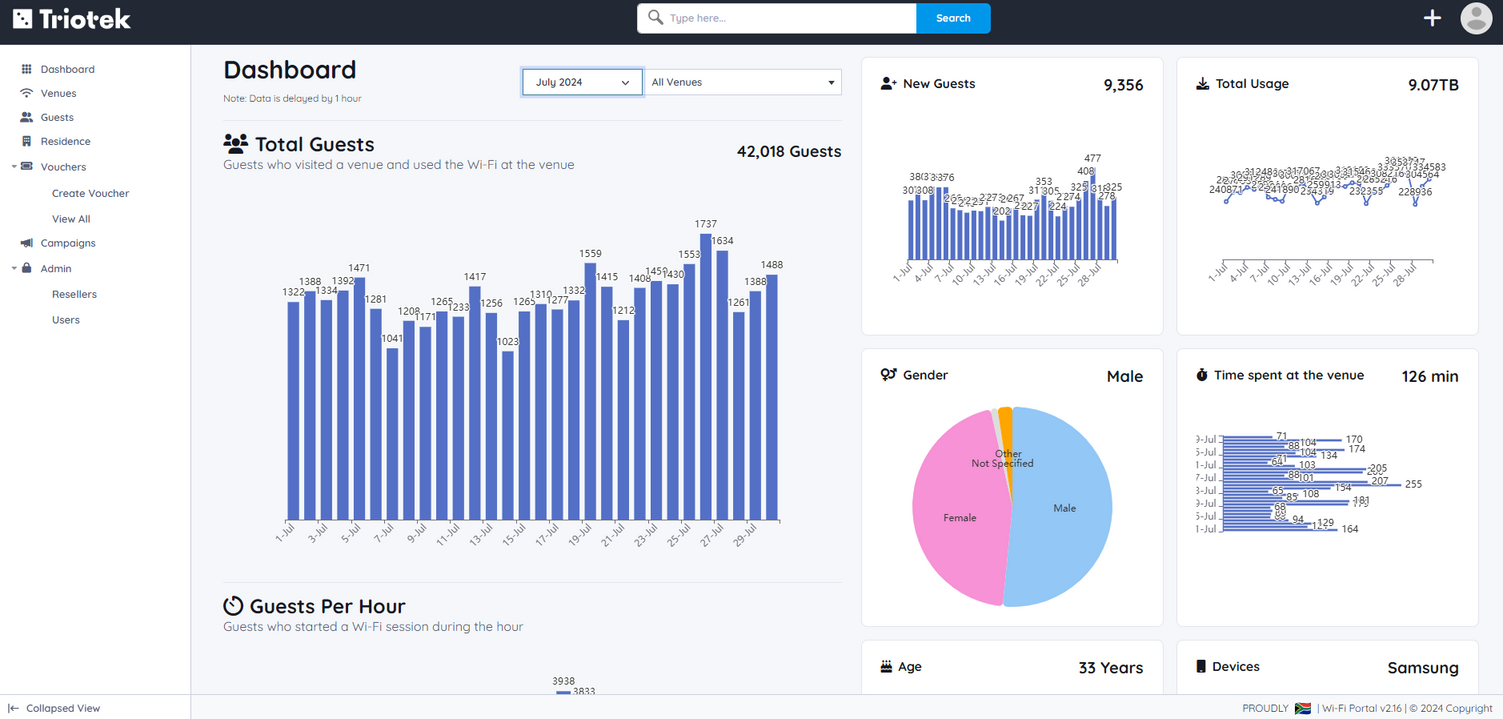Open the July 2024 month dropdown

pyautogui.click(x=582, y=82)
